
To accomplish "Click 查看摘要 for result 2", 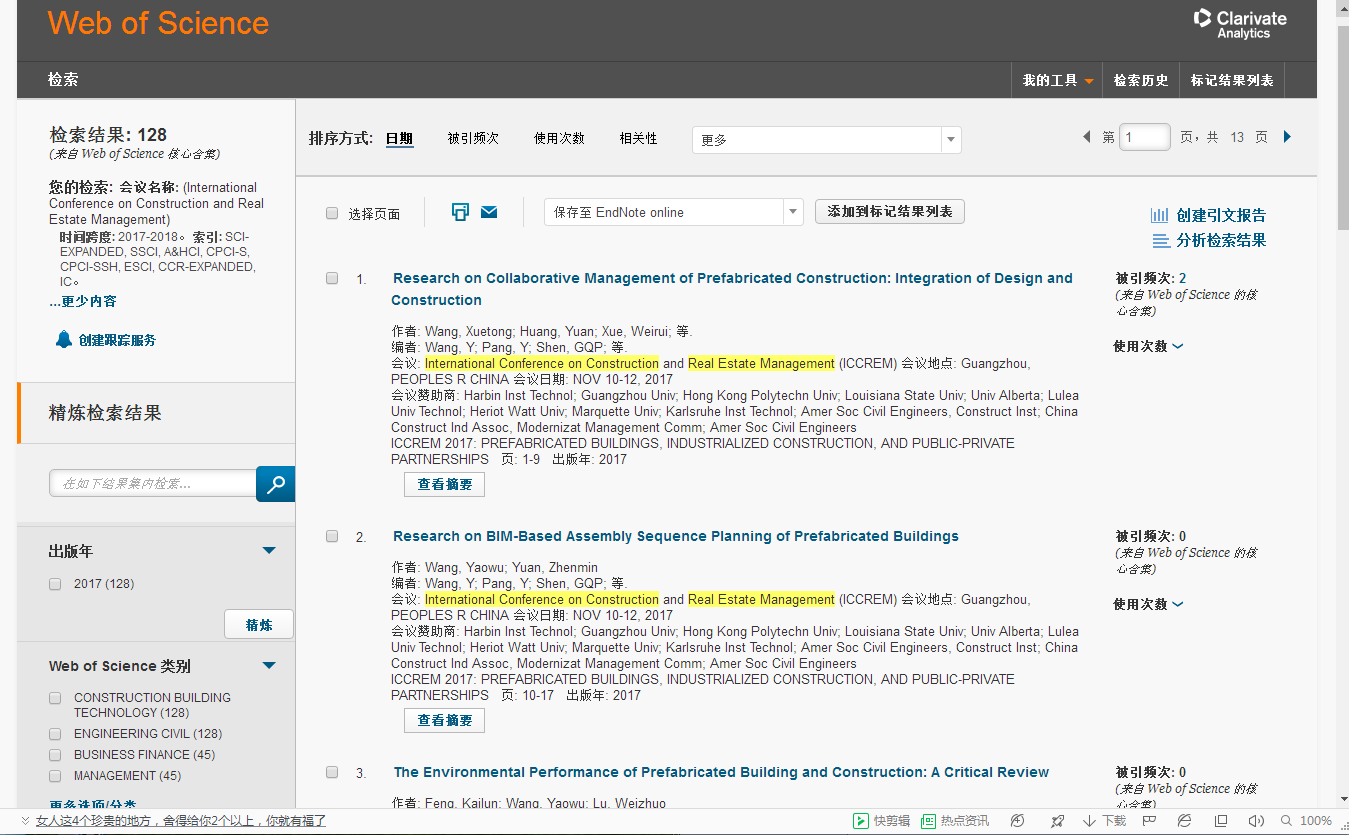I will [x=444, y=721].
